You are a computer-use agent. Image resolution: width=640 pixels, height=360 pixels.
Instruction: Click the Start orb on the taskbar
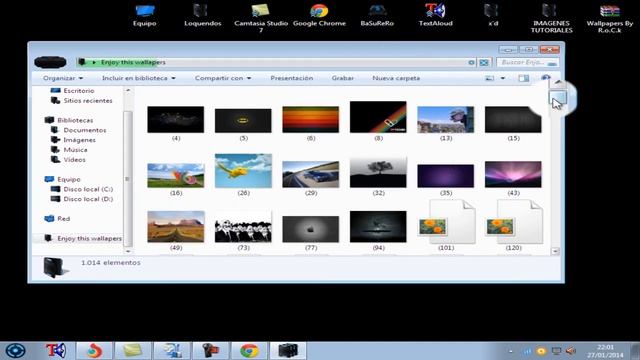pos(16,351)
